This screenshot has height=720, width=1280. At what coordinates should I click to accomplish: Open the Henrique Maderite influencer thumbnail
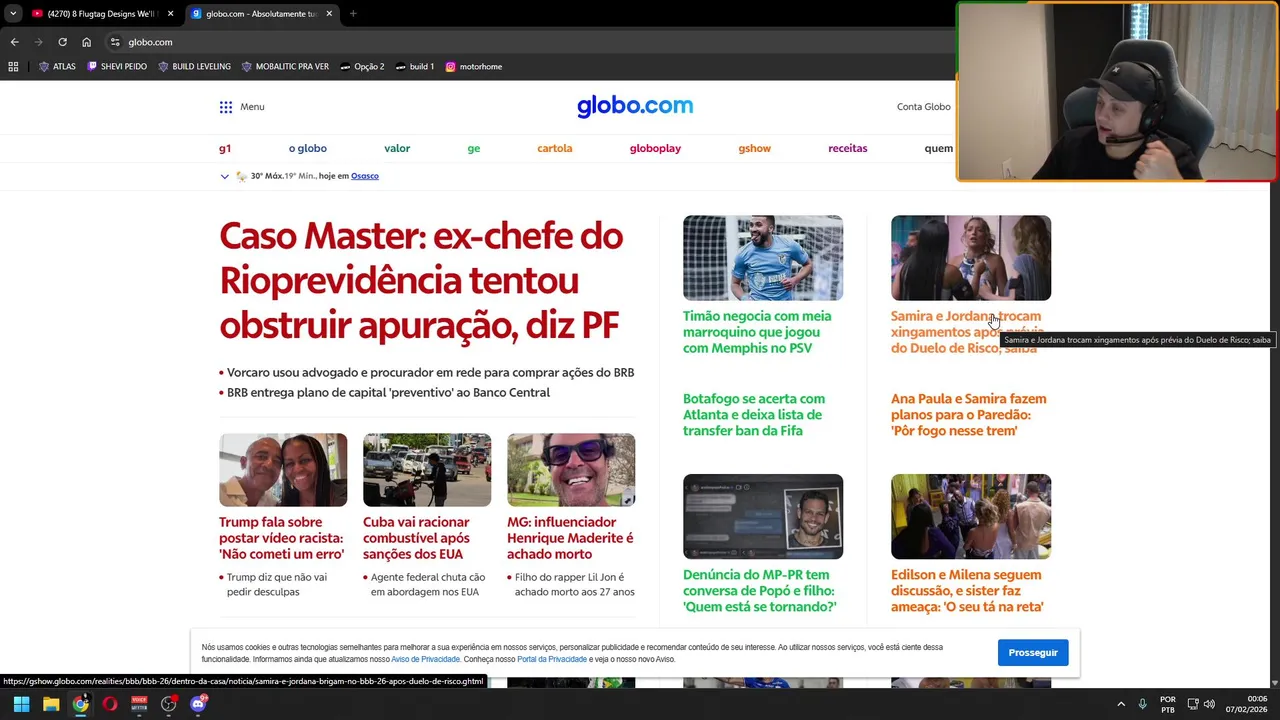[571, 470]
